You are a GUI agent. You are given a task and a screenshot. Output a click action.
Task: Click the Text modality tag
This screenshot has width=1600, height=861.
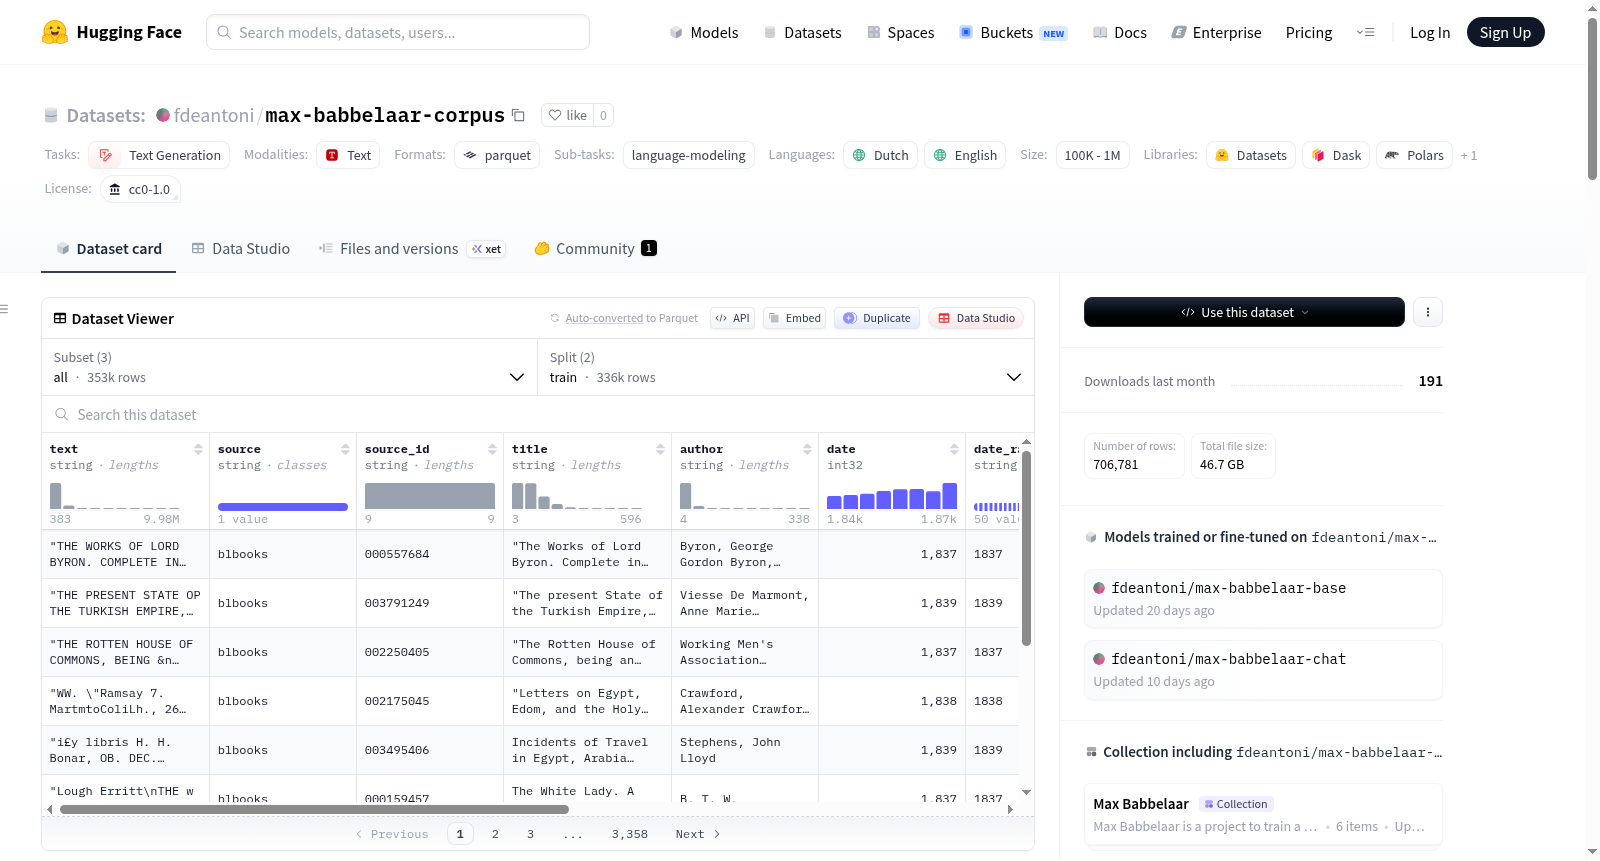(348, 155)
